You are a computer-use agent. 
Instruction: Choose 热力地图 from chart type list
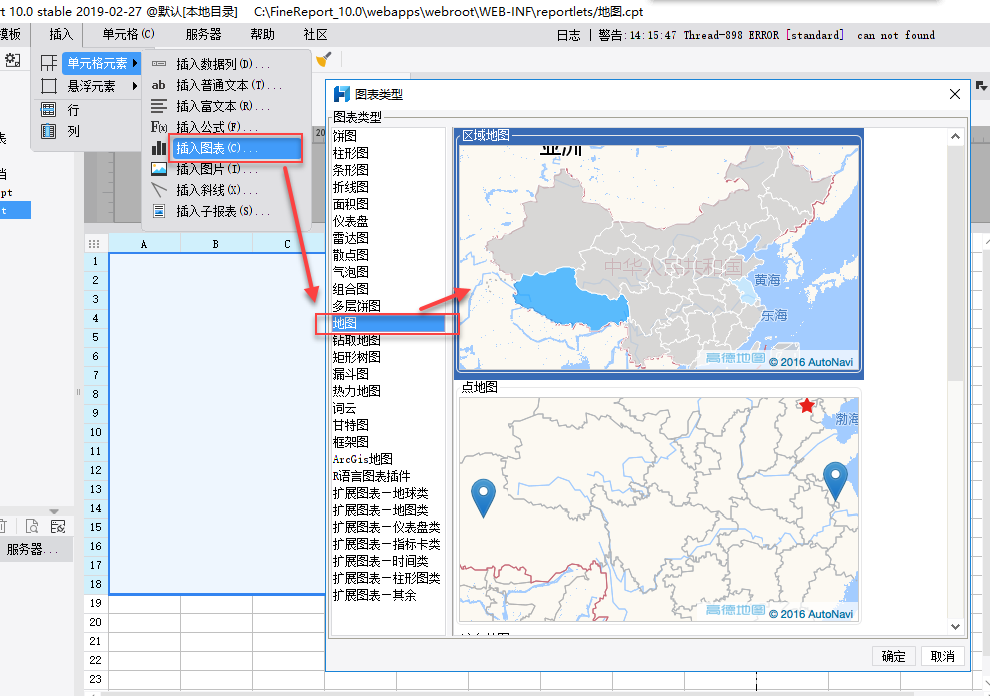click(x=357, y=391)
